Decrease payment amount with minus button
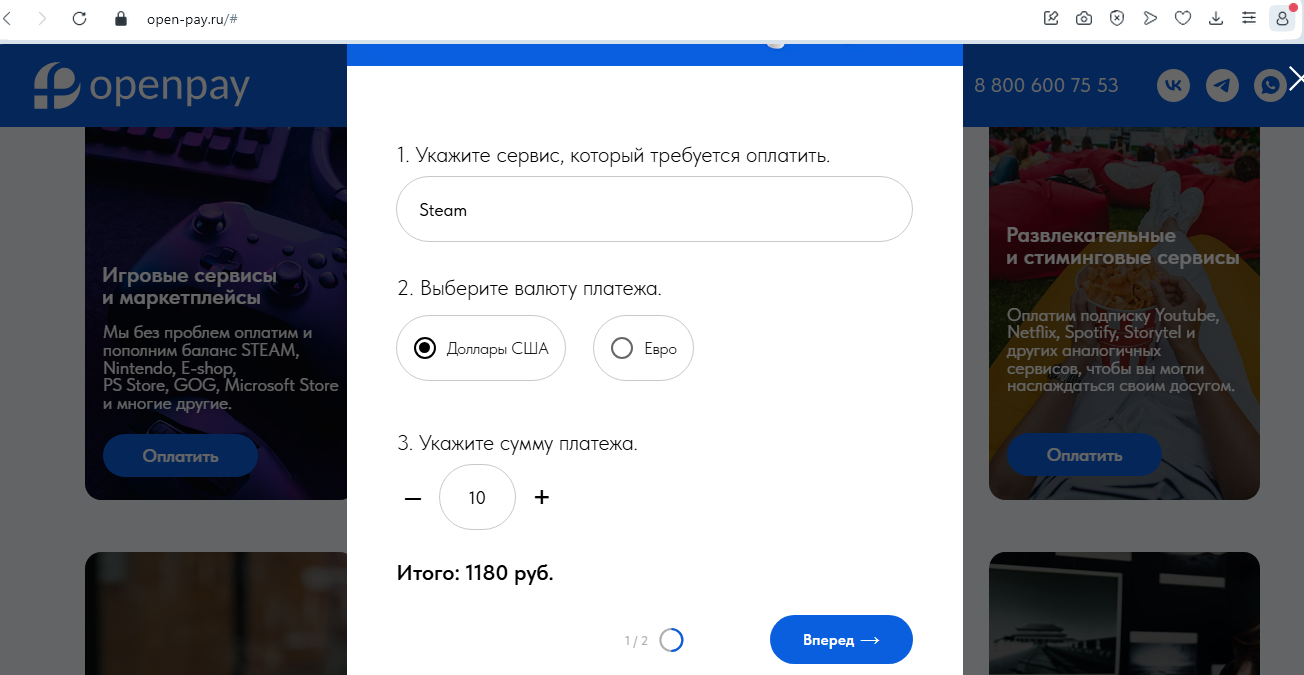This screenshot has height=675, width=1304. pos(413,497)
